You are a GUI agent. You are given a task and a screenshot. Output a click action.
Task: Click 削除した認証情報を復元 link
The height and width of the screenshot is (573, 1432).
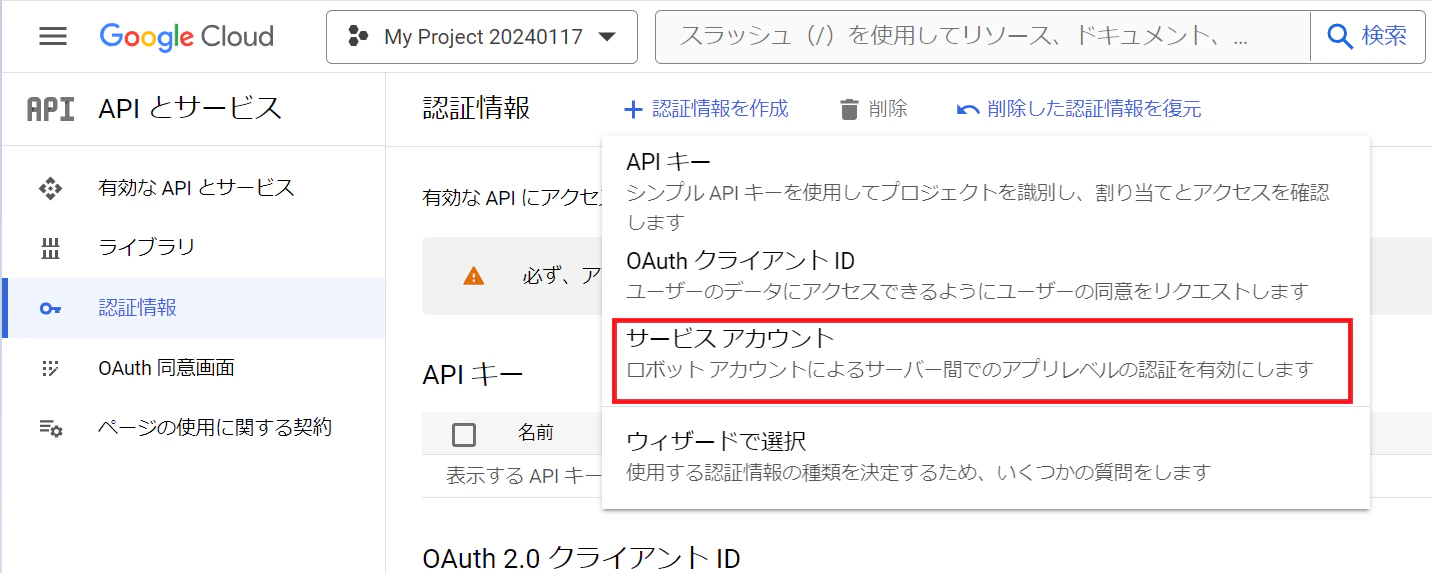[1079, 109]
